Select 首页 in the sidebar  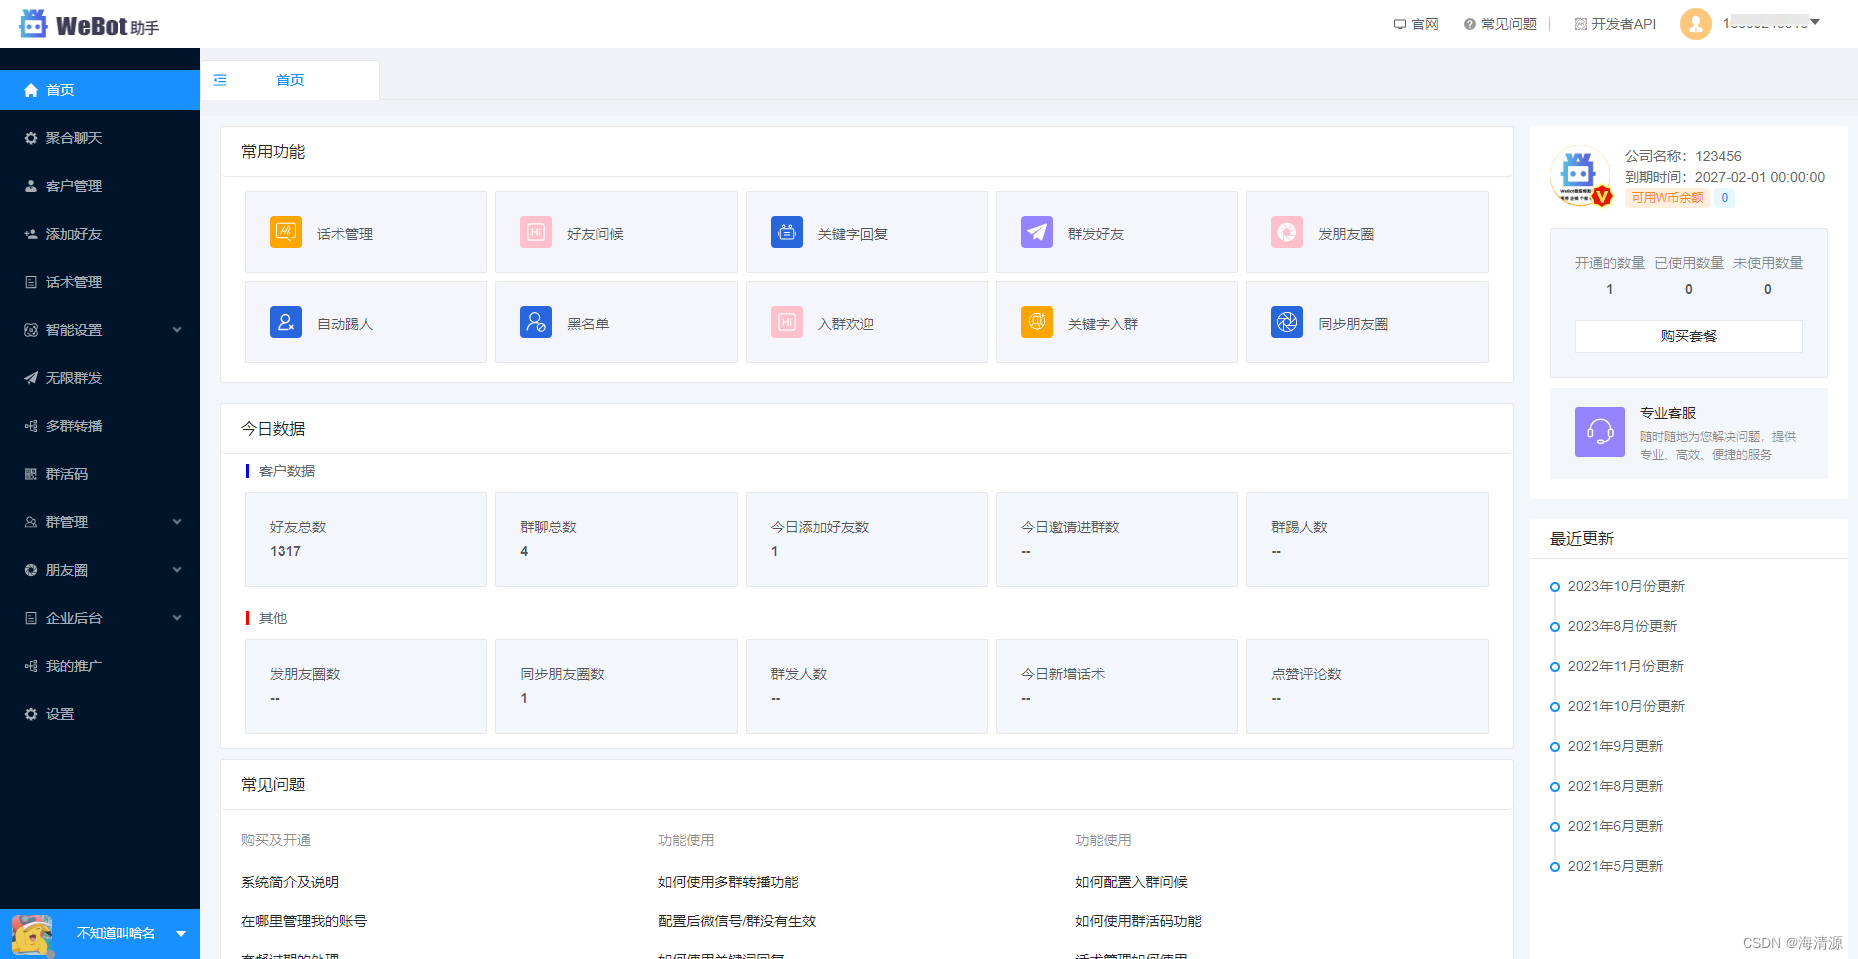tap(100, 90)
